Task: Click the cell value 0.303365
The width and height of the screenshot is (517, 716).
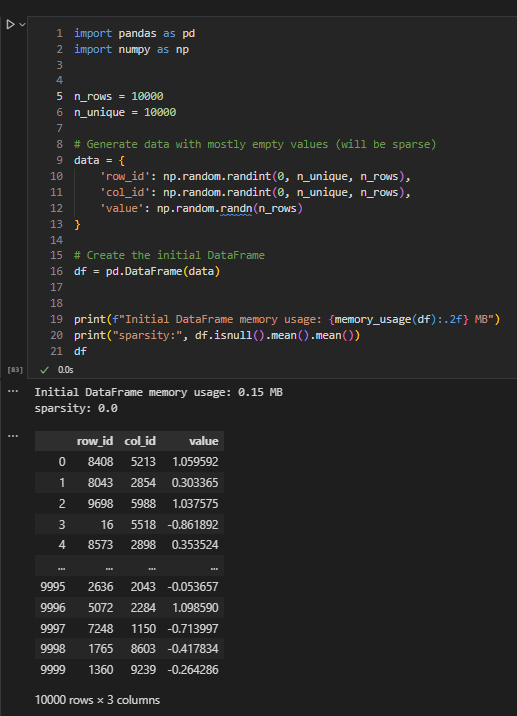Action: pyautogui.click(x=195, y=483)
